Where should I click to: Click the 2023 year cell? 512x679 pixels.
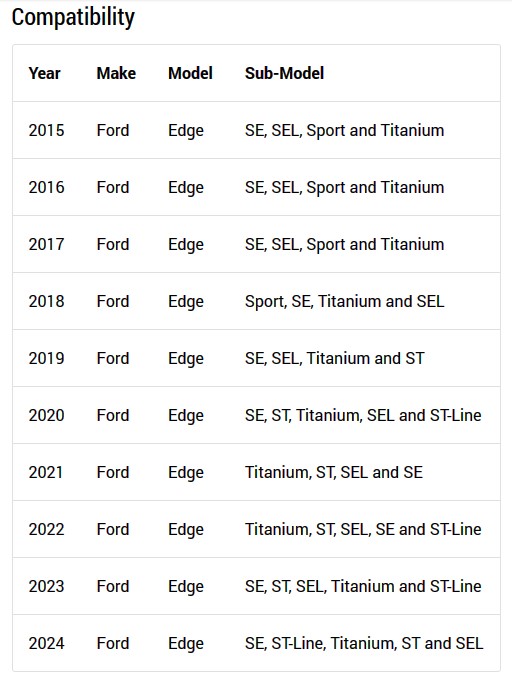click(46, 587)
